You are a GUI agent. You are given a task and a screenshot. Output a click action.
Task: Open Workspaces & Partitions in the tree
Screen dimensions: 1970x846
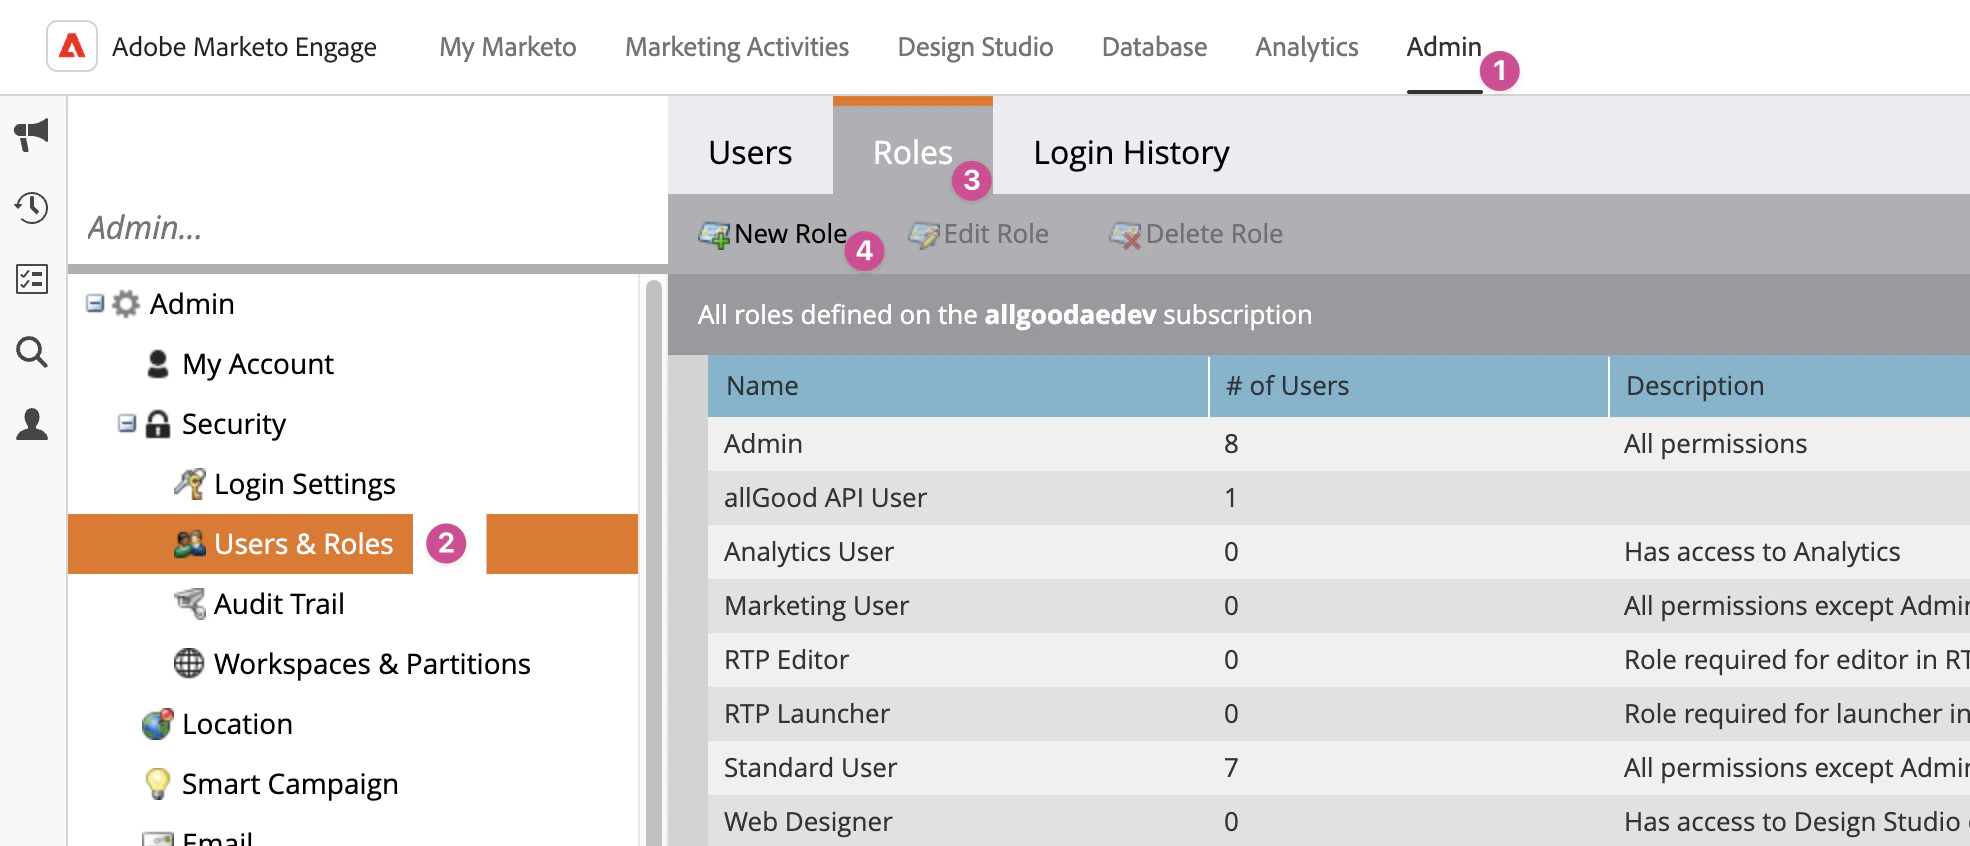click(x=372, y=663)
